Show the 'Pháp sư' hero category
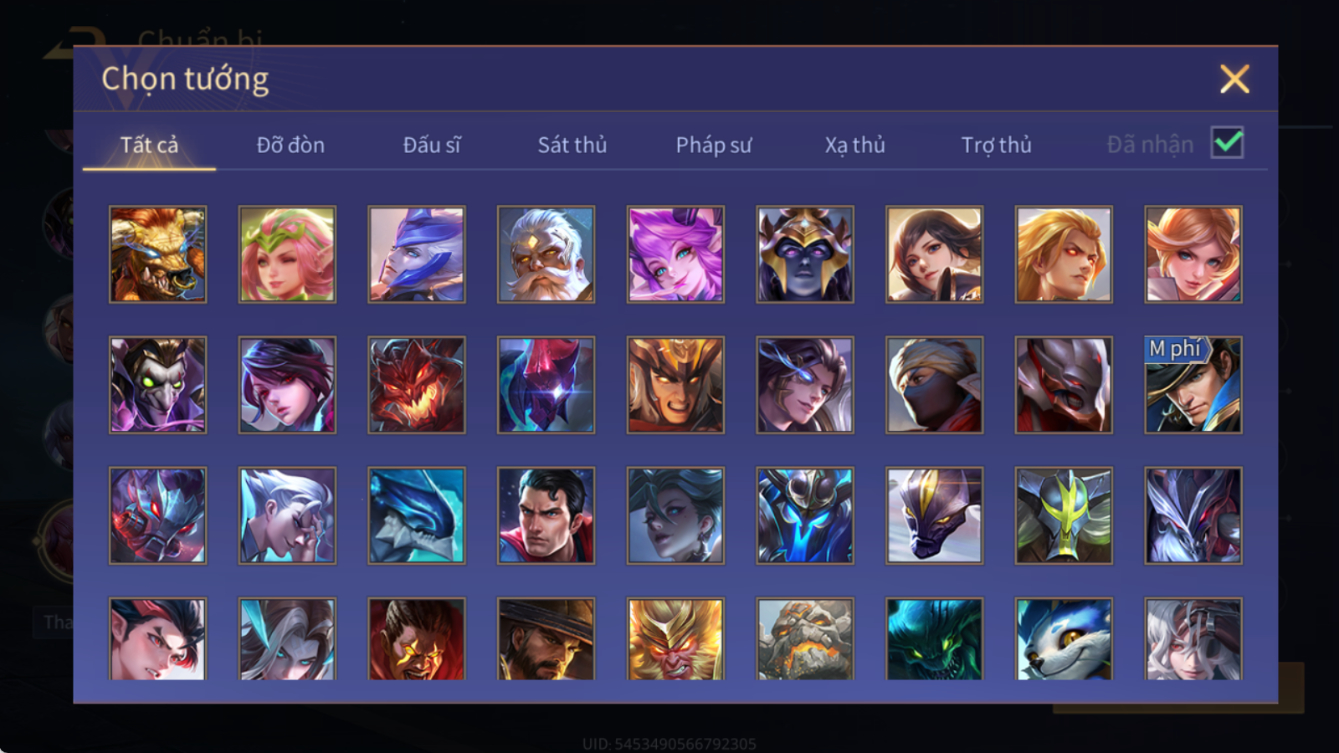 pyautogui.click(x=713, y=145)
